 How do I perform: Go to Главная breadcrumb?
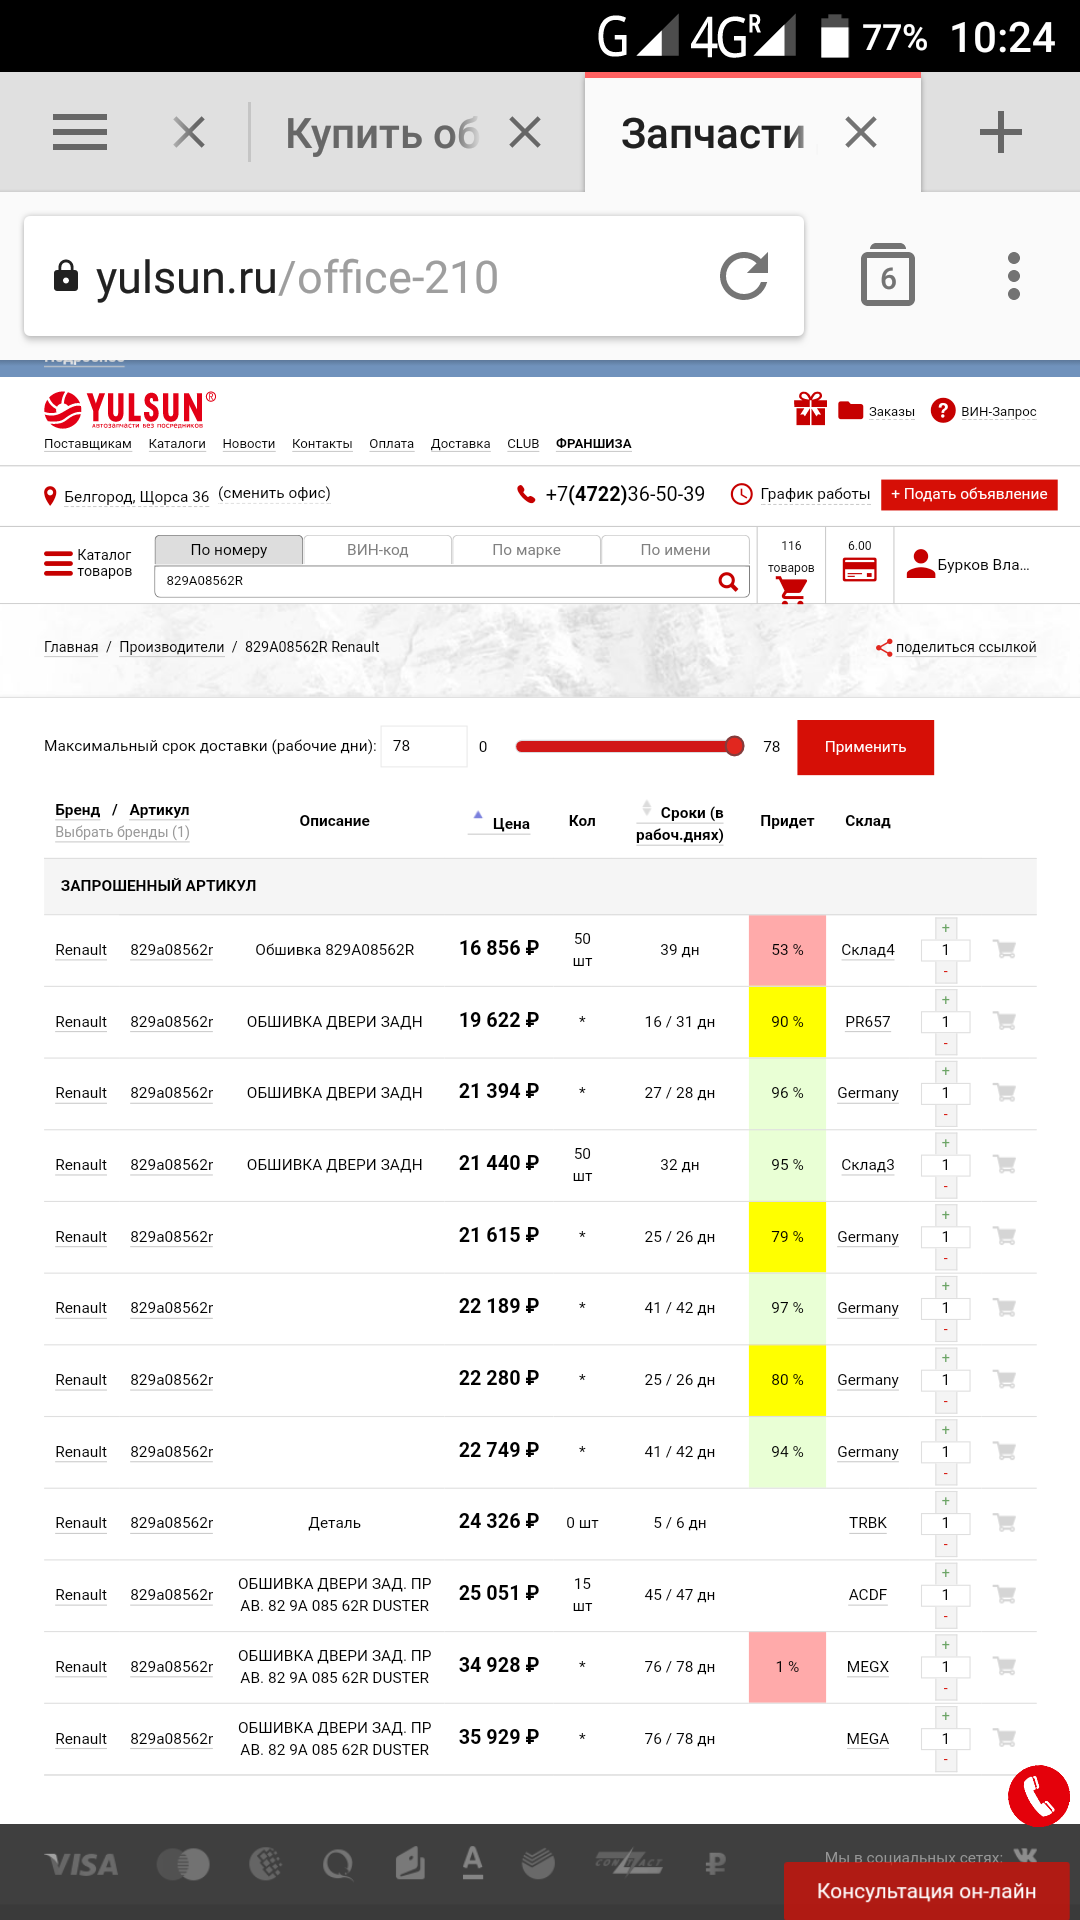[71, 647]
